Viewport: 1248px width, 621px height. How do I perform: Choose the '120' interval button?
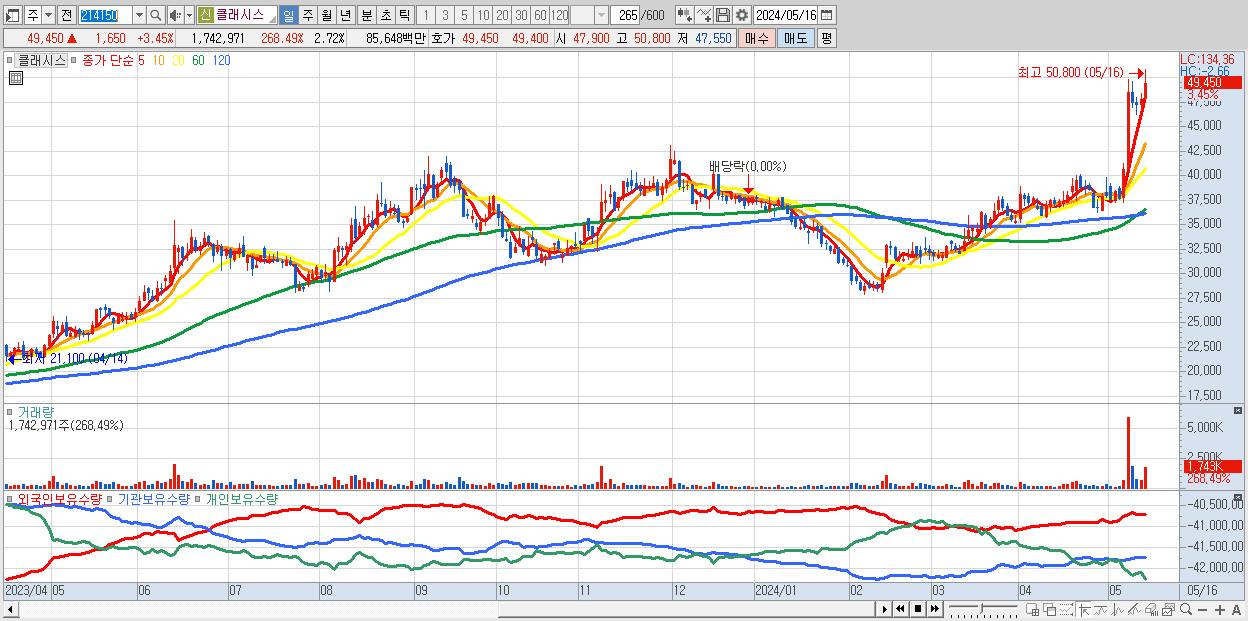click(559, 15)
